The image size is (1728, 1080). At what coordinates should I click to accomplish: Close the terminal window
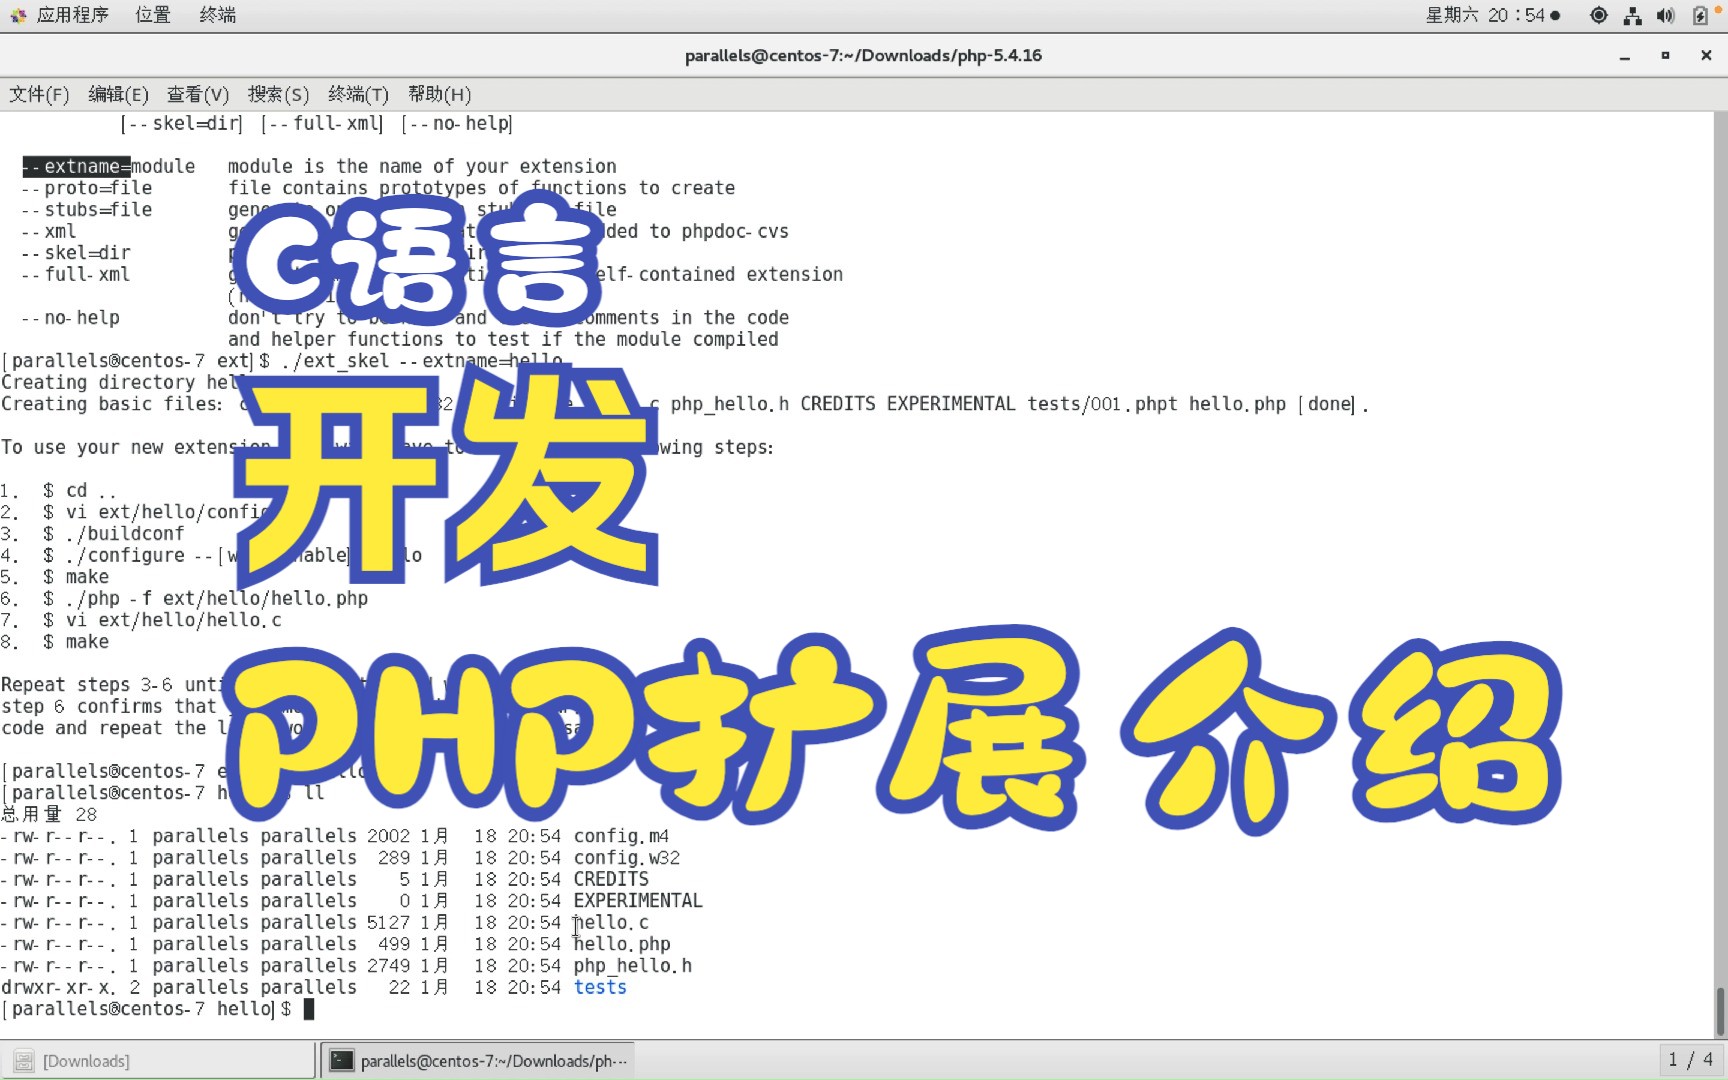[1706, 56]
